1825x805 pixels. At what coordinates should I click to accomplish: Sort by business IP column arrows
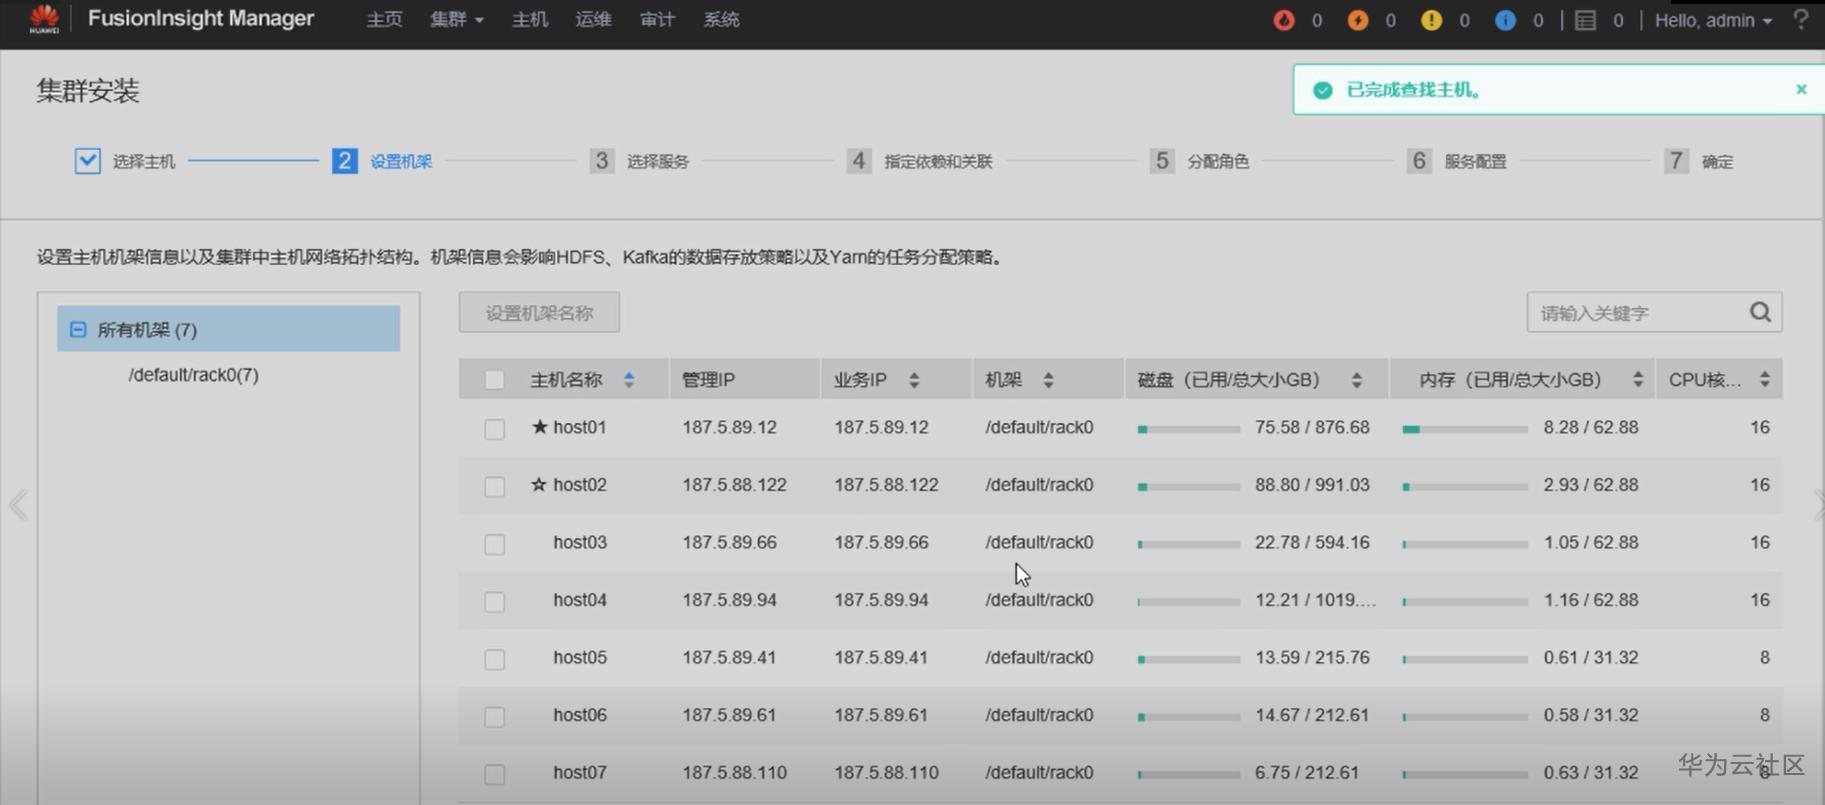(x=914, y=380)
